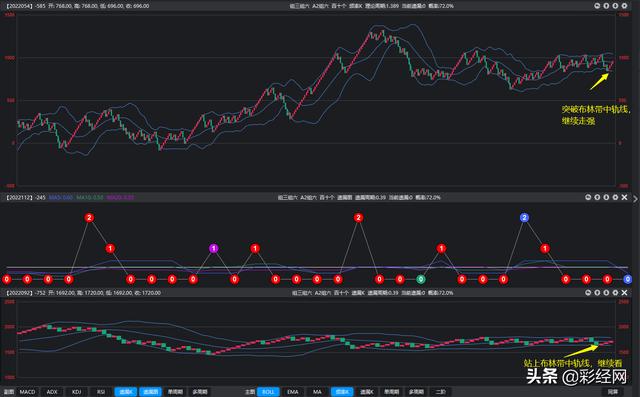Select 多周期 in the sub-chart button group
Viewport: 640px width, 397px height.
[200, 392]
